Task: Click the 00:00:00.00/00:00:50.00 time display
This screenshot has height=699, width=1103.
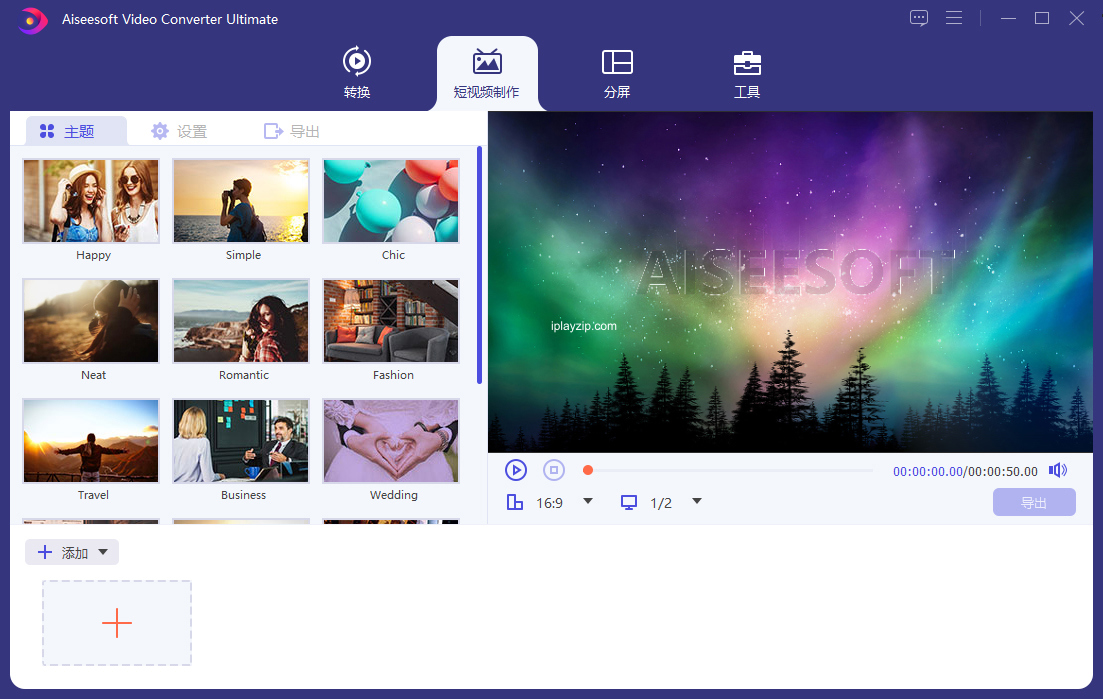Action: tap(965, 471)
